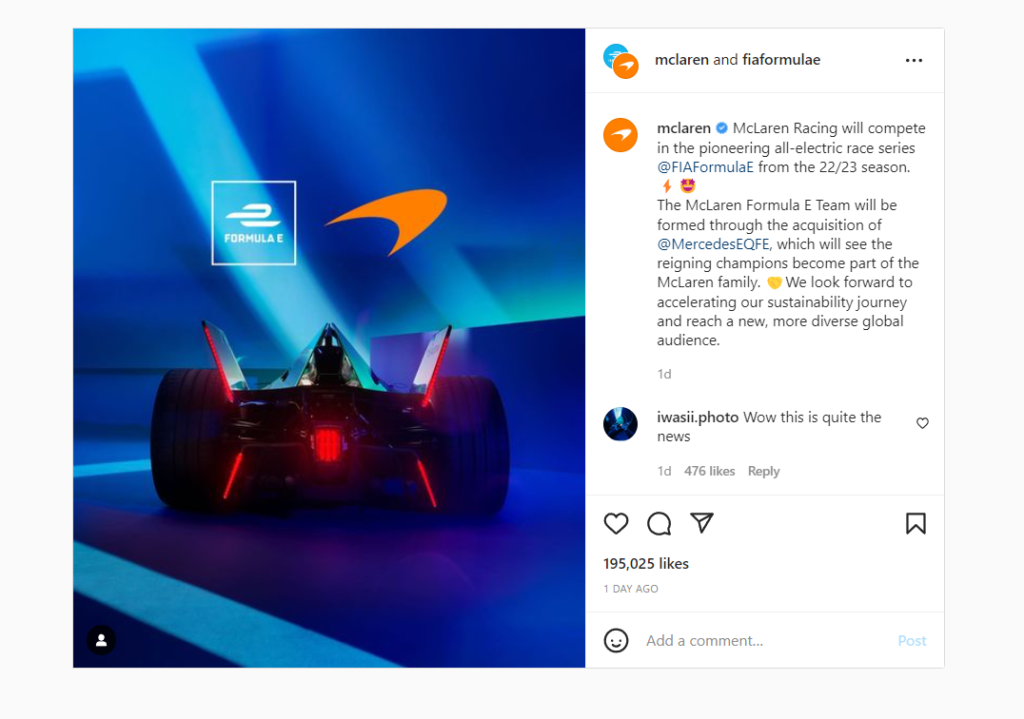Viewport: 1024px width, 719px height.
Task: Save the post with the bookmark icon
Action: point(916,524)
